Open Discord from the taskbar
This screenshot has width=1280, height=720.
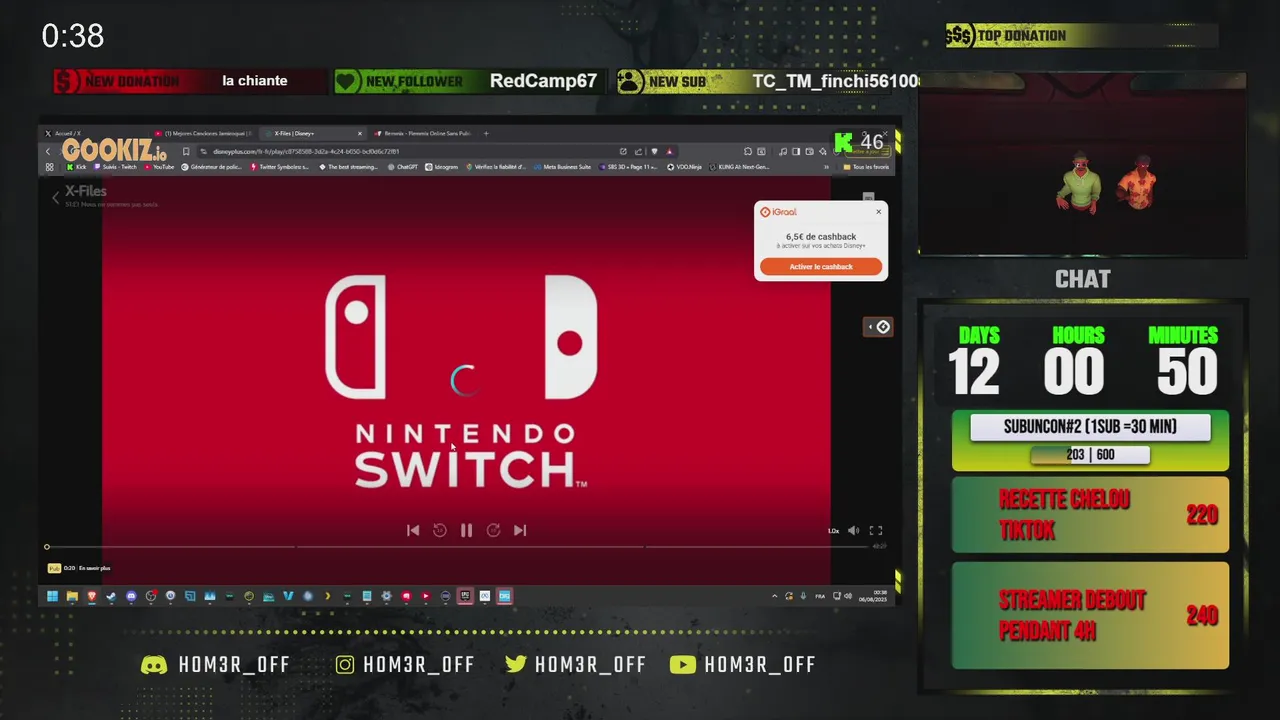[x=131, y=596]
